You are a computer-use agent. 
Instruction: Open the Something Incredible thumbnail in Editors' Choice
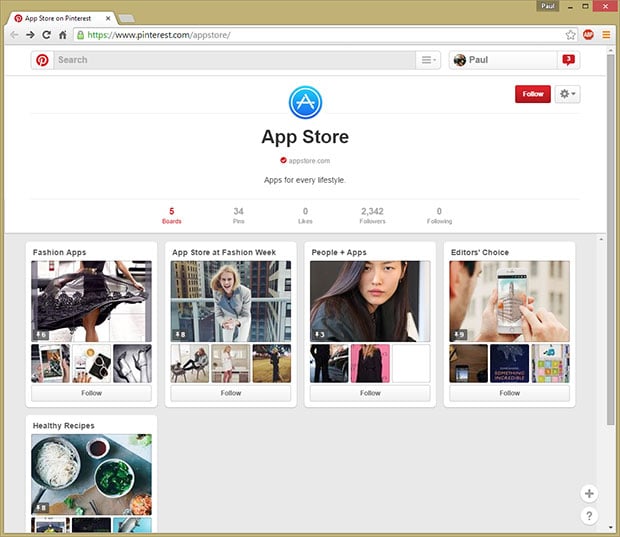(509, 363)
